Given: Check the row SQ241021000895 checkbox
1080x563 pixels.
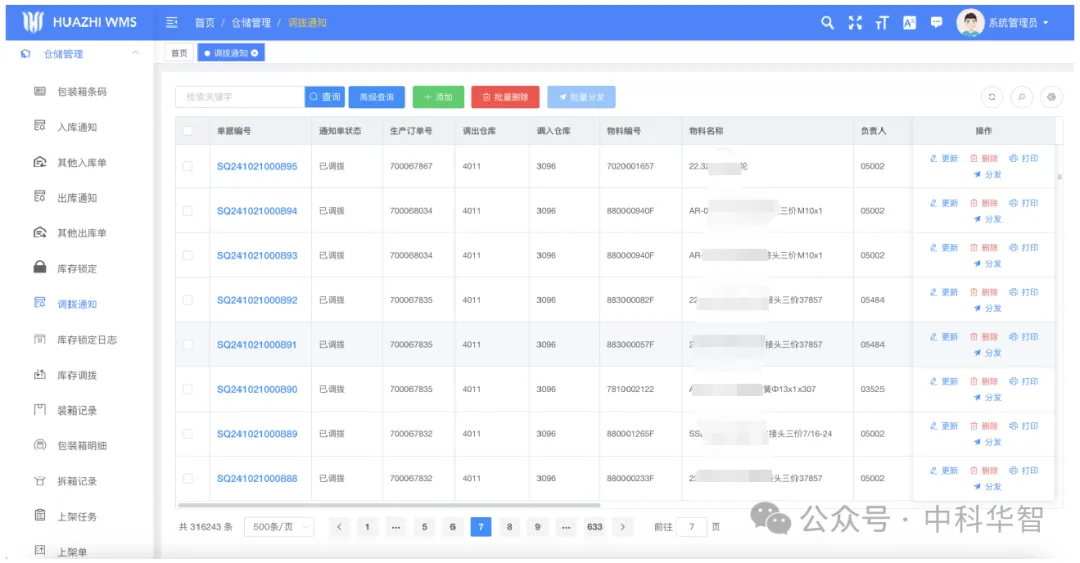Looking at the screenshot, I should (188, 166).
